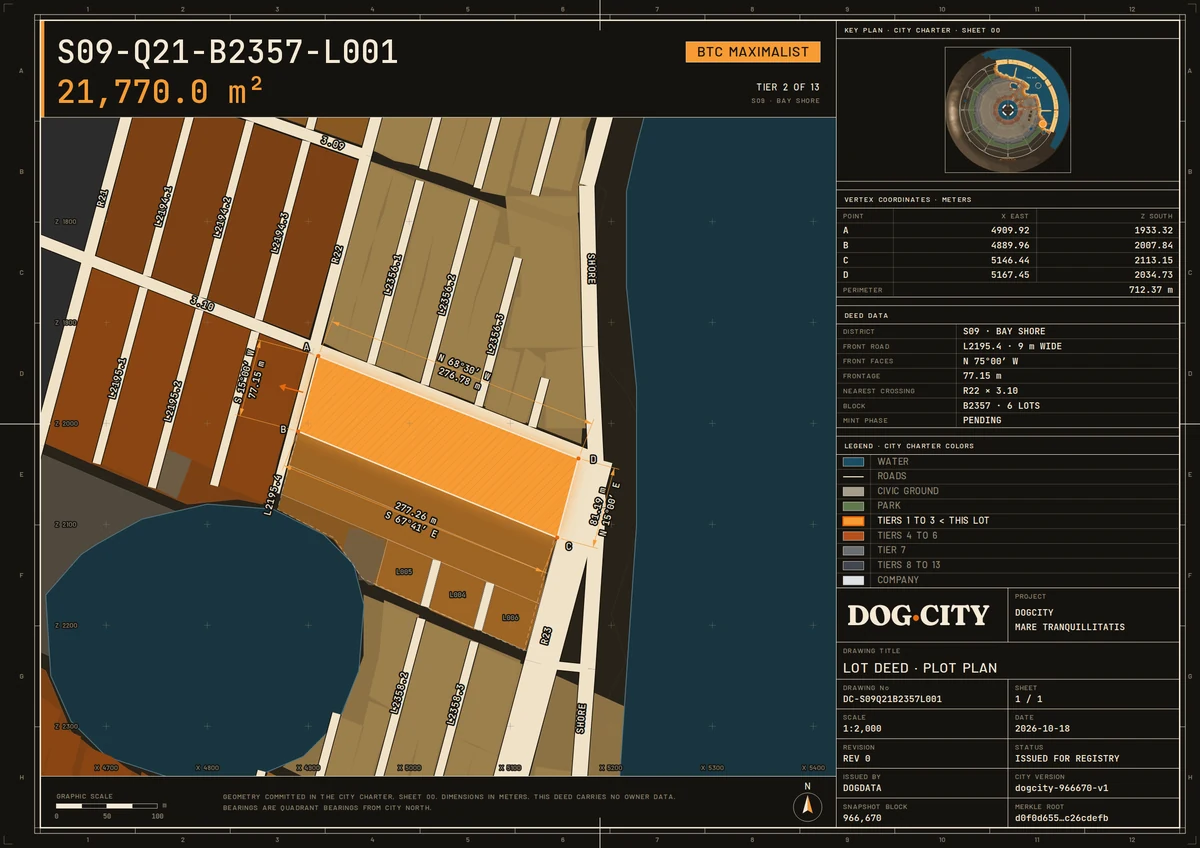Click the TIERS 4 TO 6 legend swatch
The image size is (1200, 848).
point(853,536)
